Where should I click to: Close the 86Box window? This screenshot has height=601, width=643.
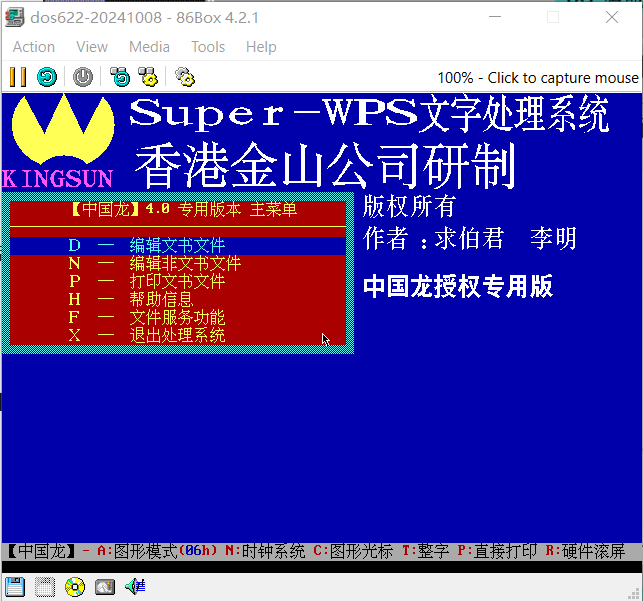[612, 17]
